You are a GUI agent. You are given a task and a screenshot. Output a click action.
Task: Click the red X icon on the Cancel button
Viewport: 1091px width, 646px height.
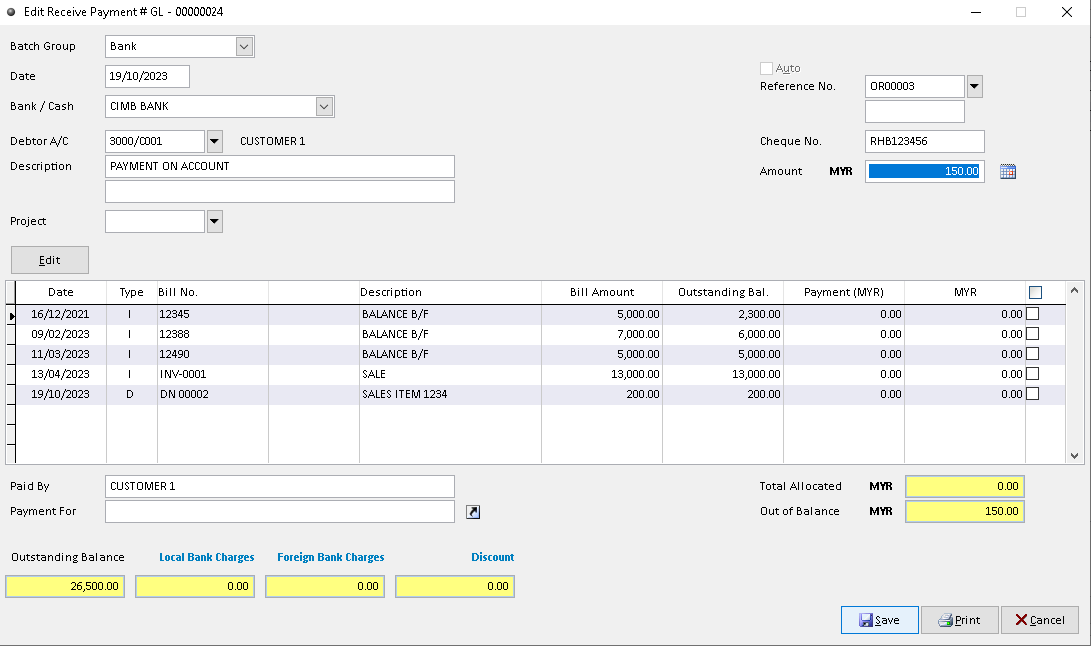1019,620
